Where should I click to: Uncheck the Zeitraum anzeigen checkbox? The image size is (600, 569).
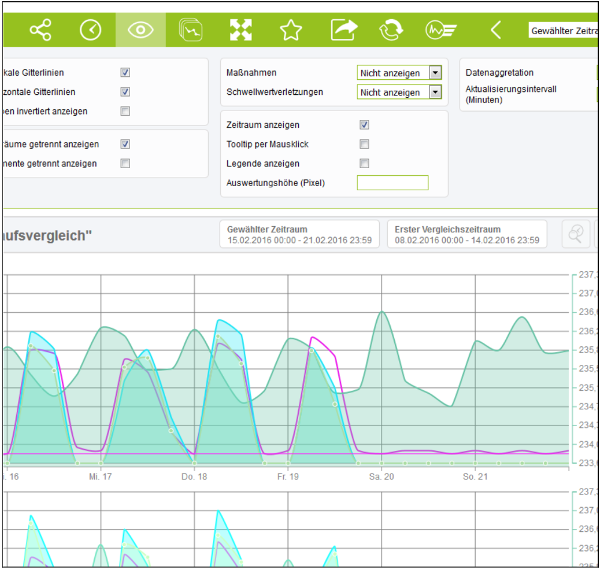(364, 125)
